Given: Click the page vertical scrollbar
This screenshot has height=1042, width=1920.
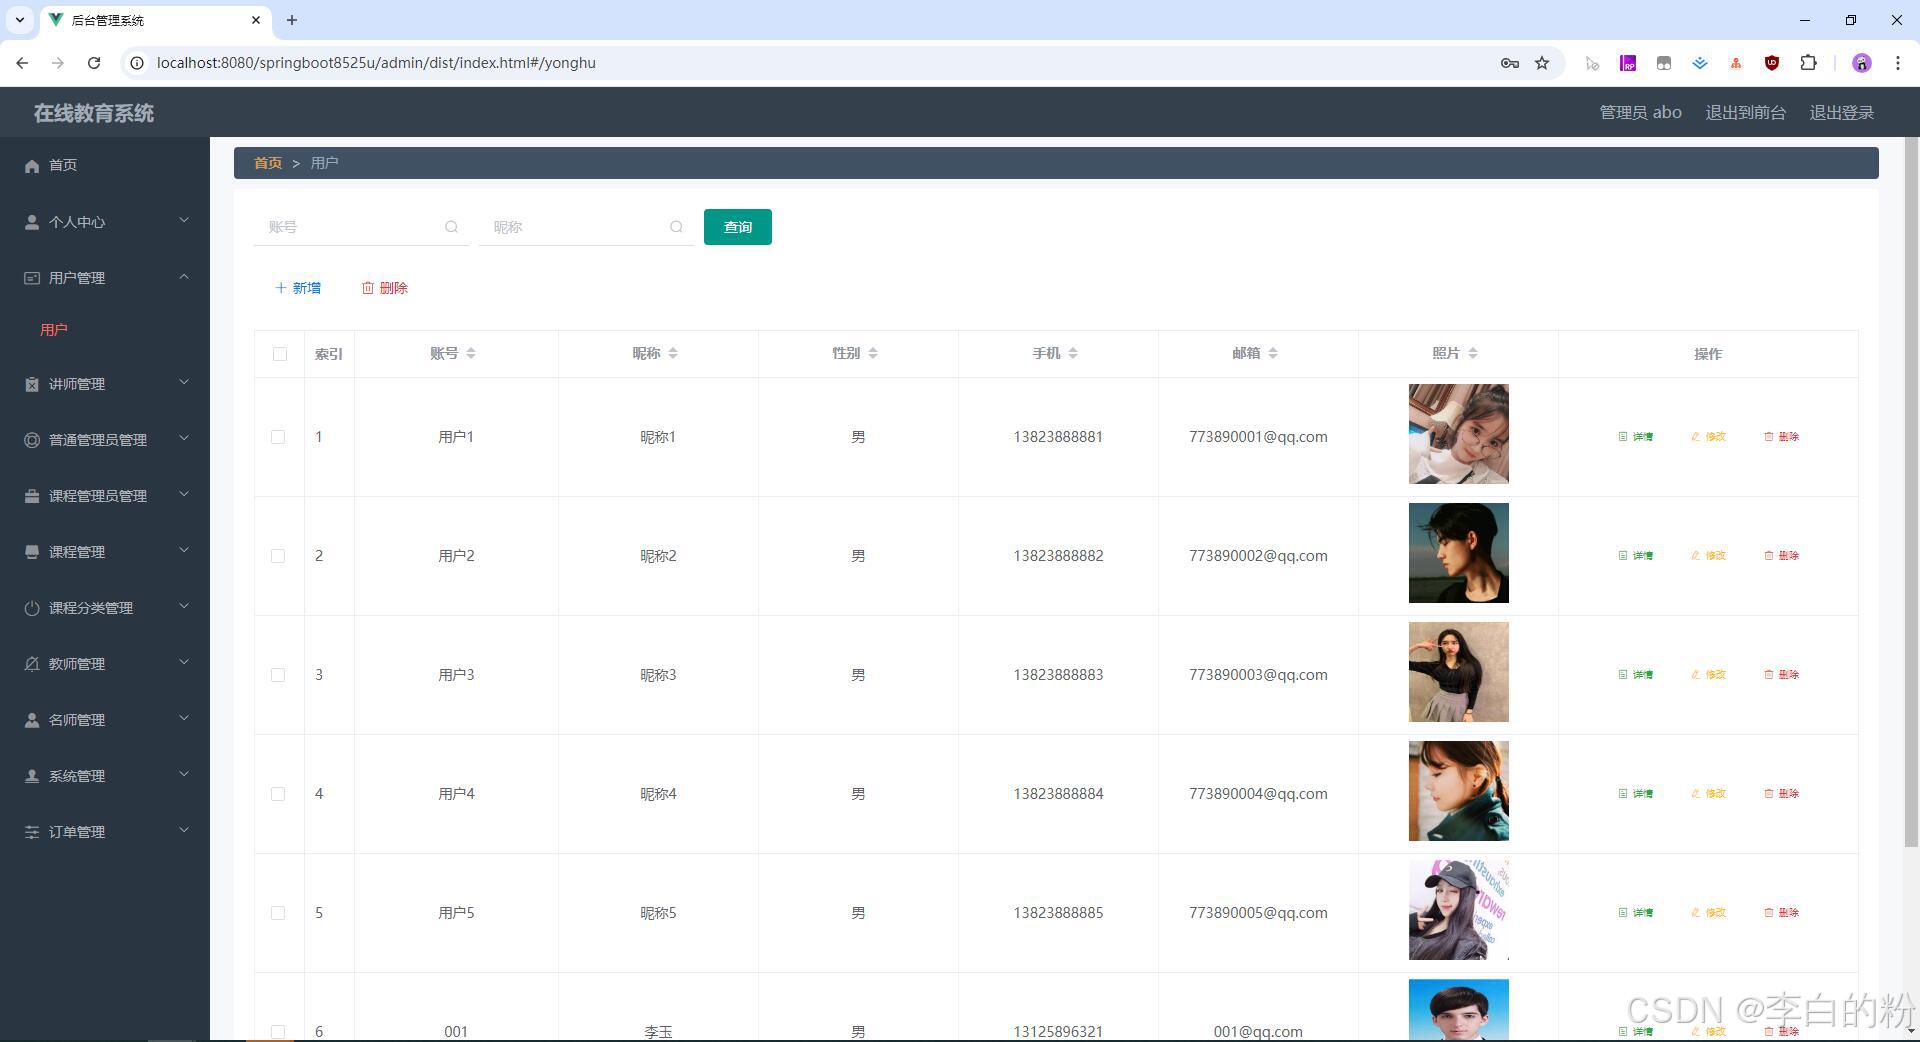Looking at the screenshot, I should (1912, 490).
